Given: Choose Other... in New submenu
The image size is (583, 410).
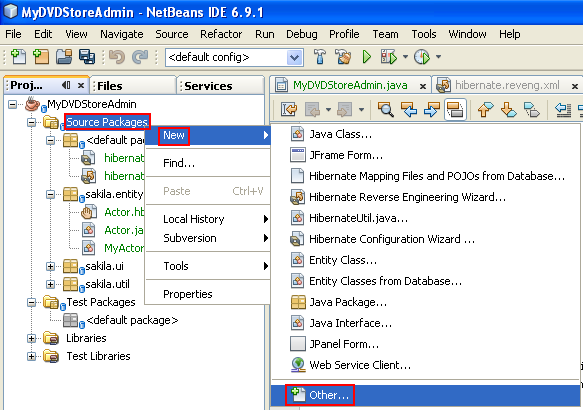Looking at the screenshot, I should (x=426, y=395).
